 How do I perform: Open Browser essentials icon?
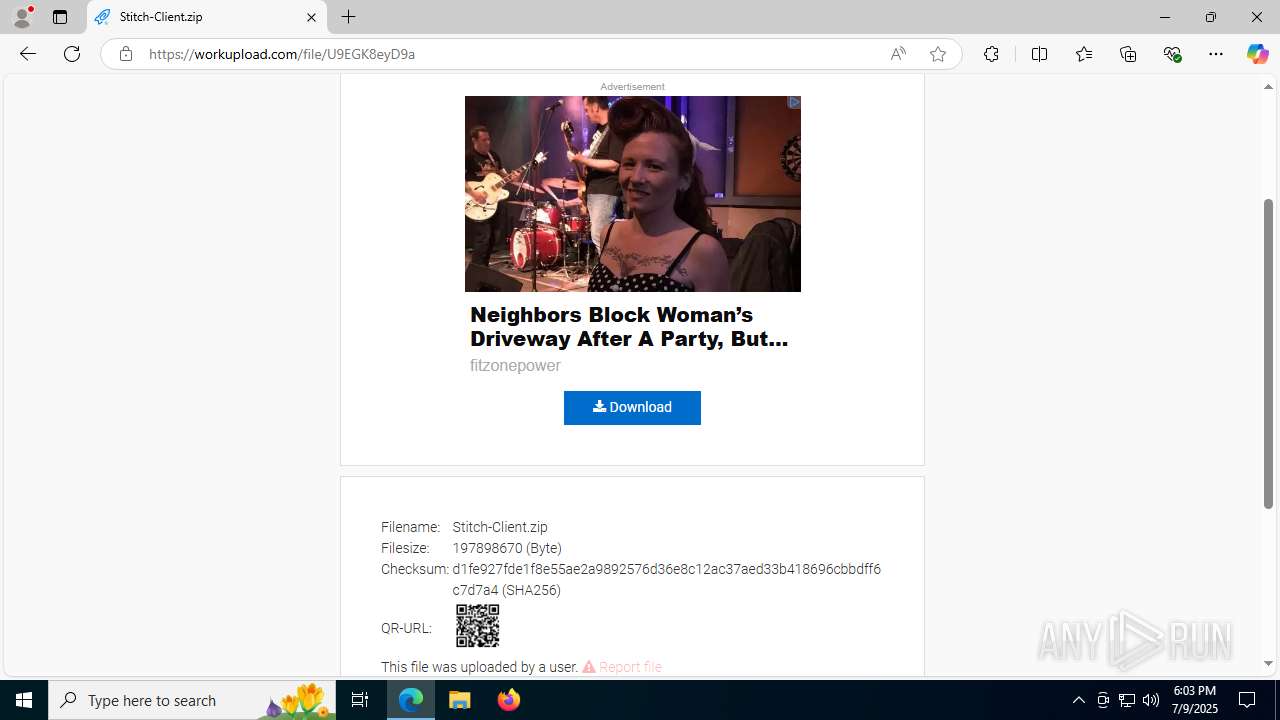point(1172,54)
